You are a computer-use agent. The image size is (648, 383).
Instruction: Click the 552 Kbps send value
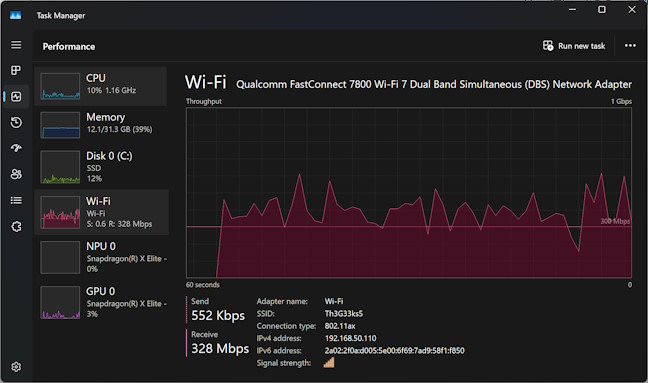coord(218,315)
